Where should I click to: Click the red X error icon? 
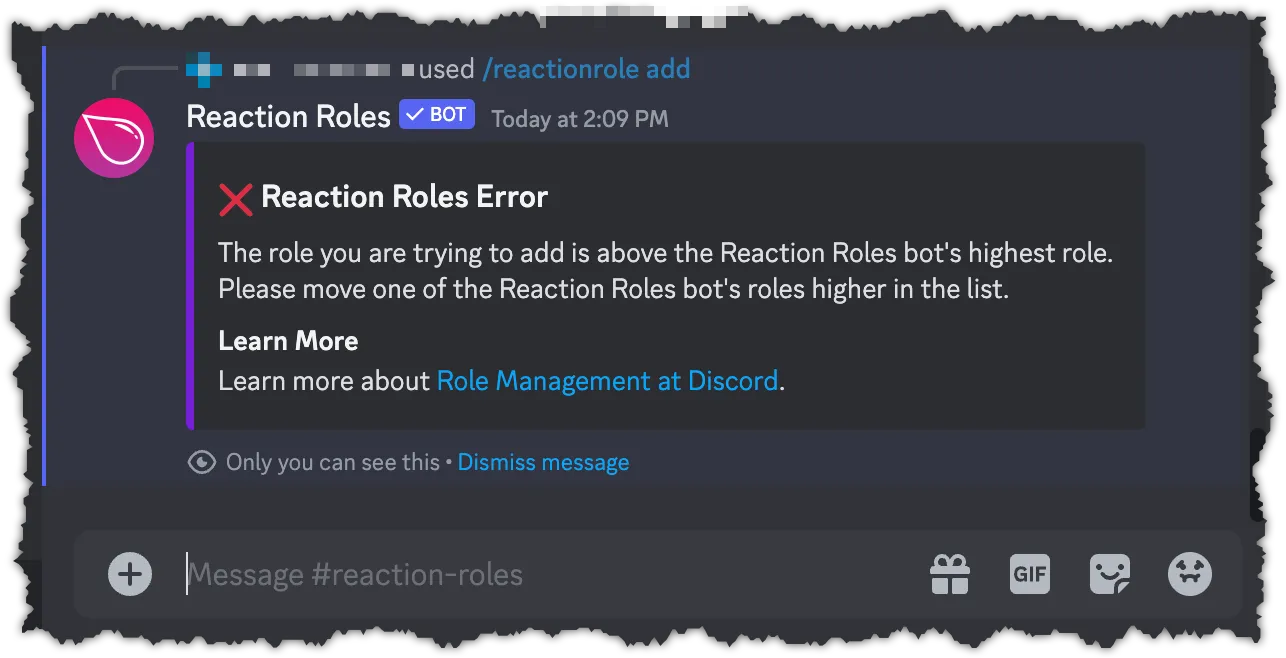pos(235,198)
